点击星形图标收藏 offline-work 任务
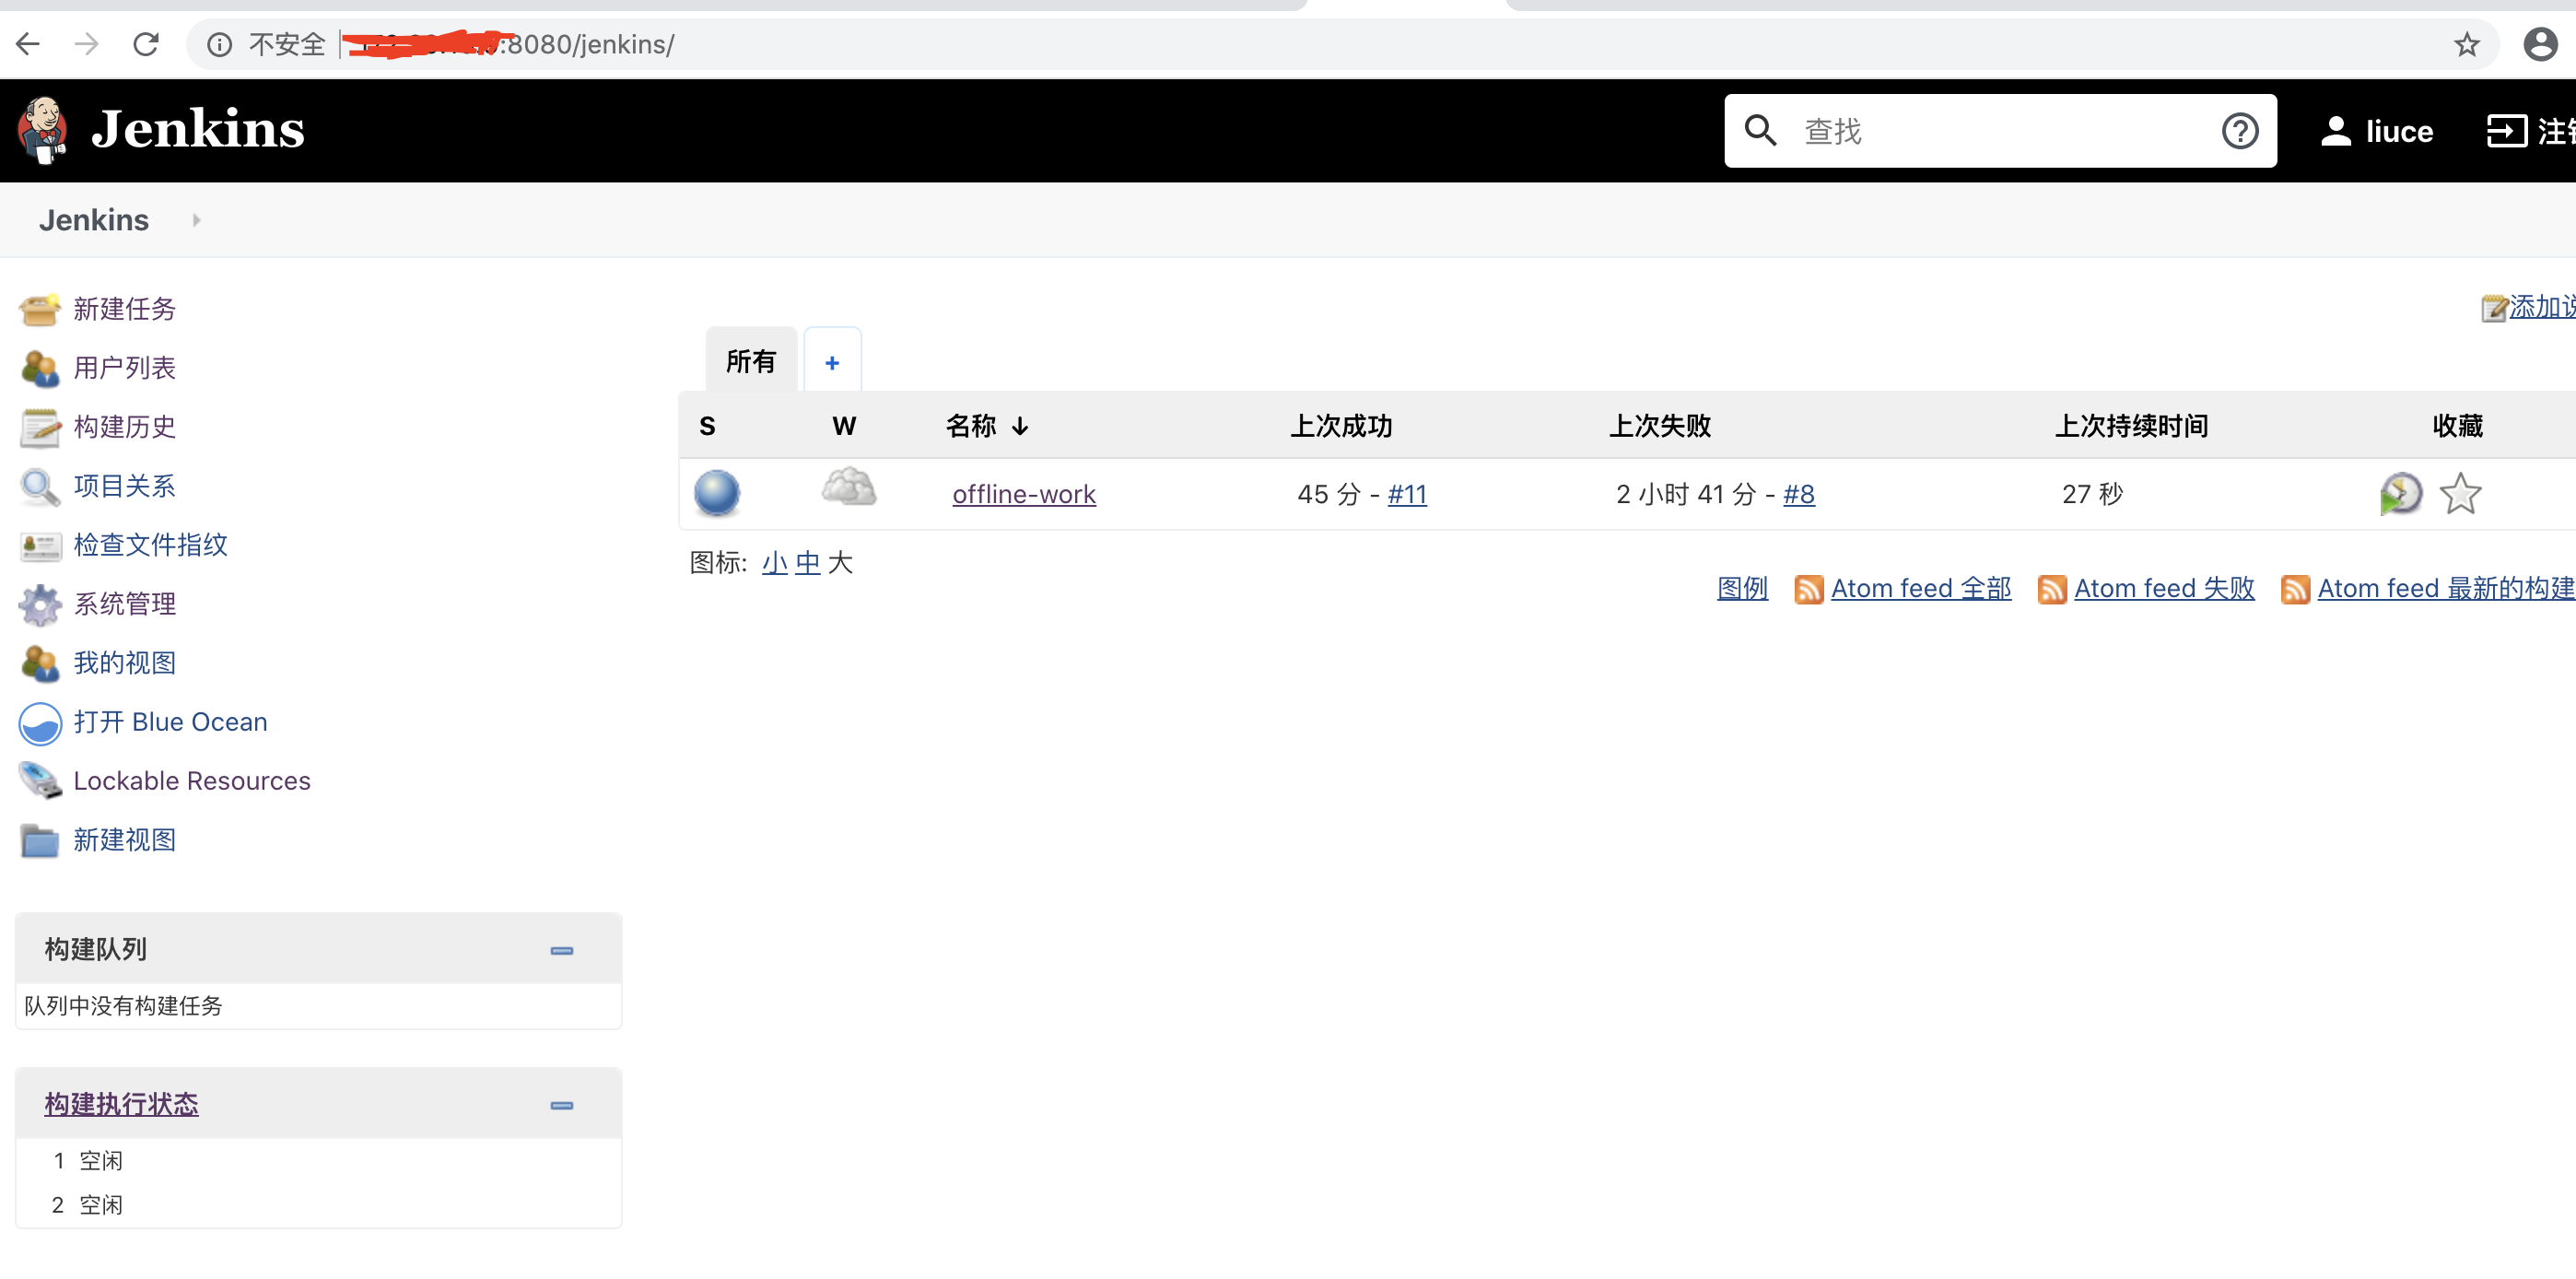 click(x=2462, y=493)
